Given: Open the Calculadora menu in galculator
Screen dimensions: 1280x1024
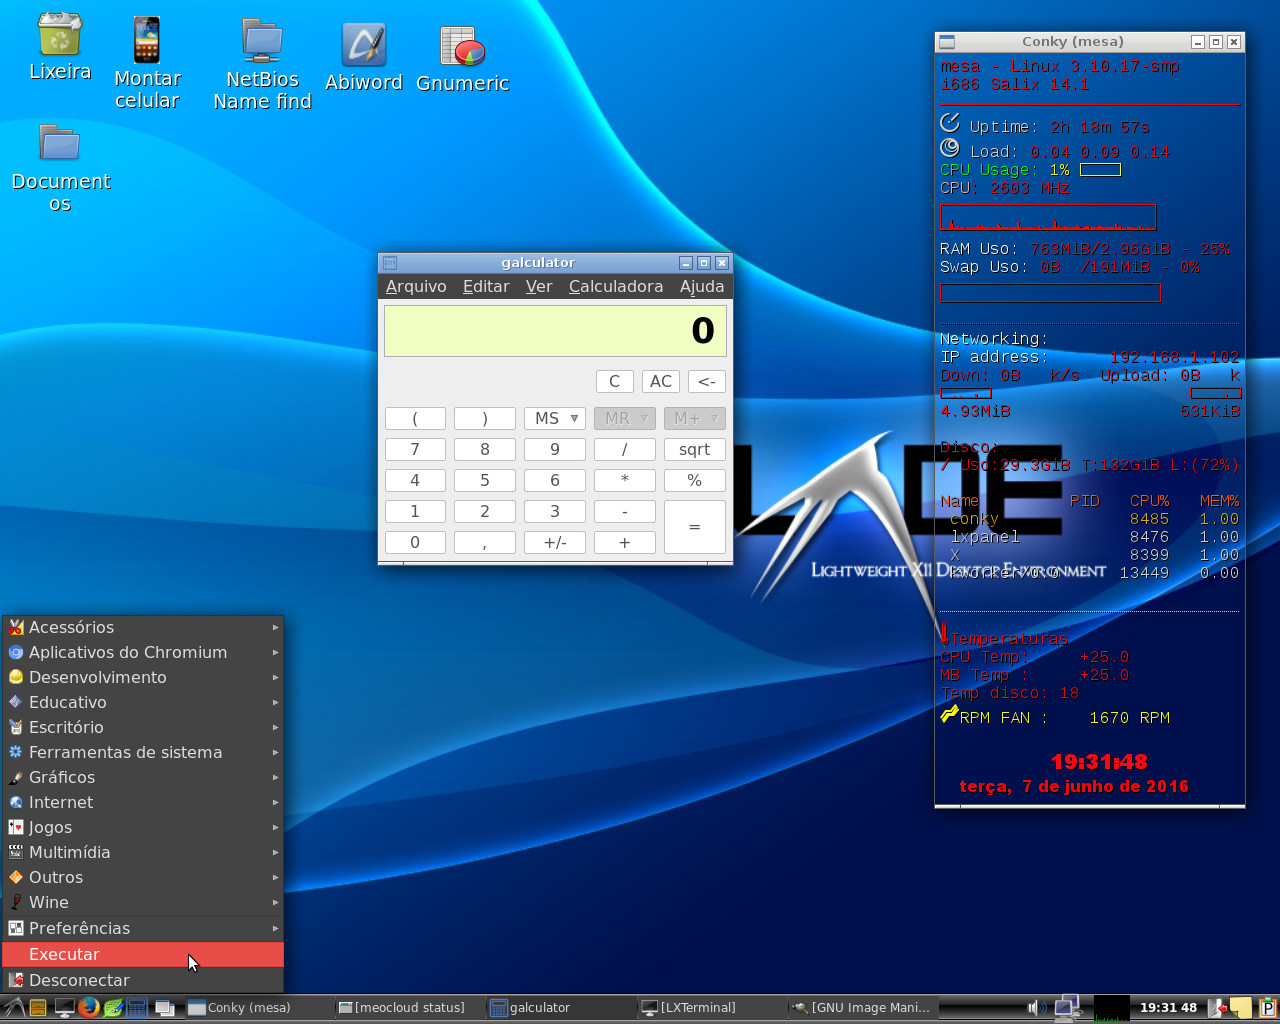Looking at the screenshot, I should tap(615, 286).
